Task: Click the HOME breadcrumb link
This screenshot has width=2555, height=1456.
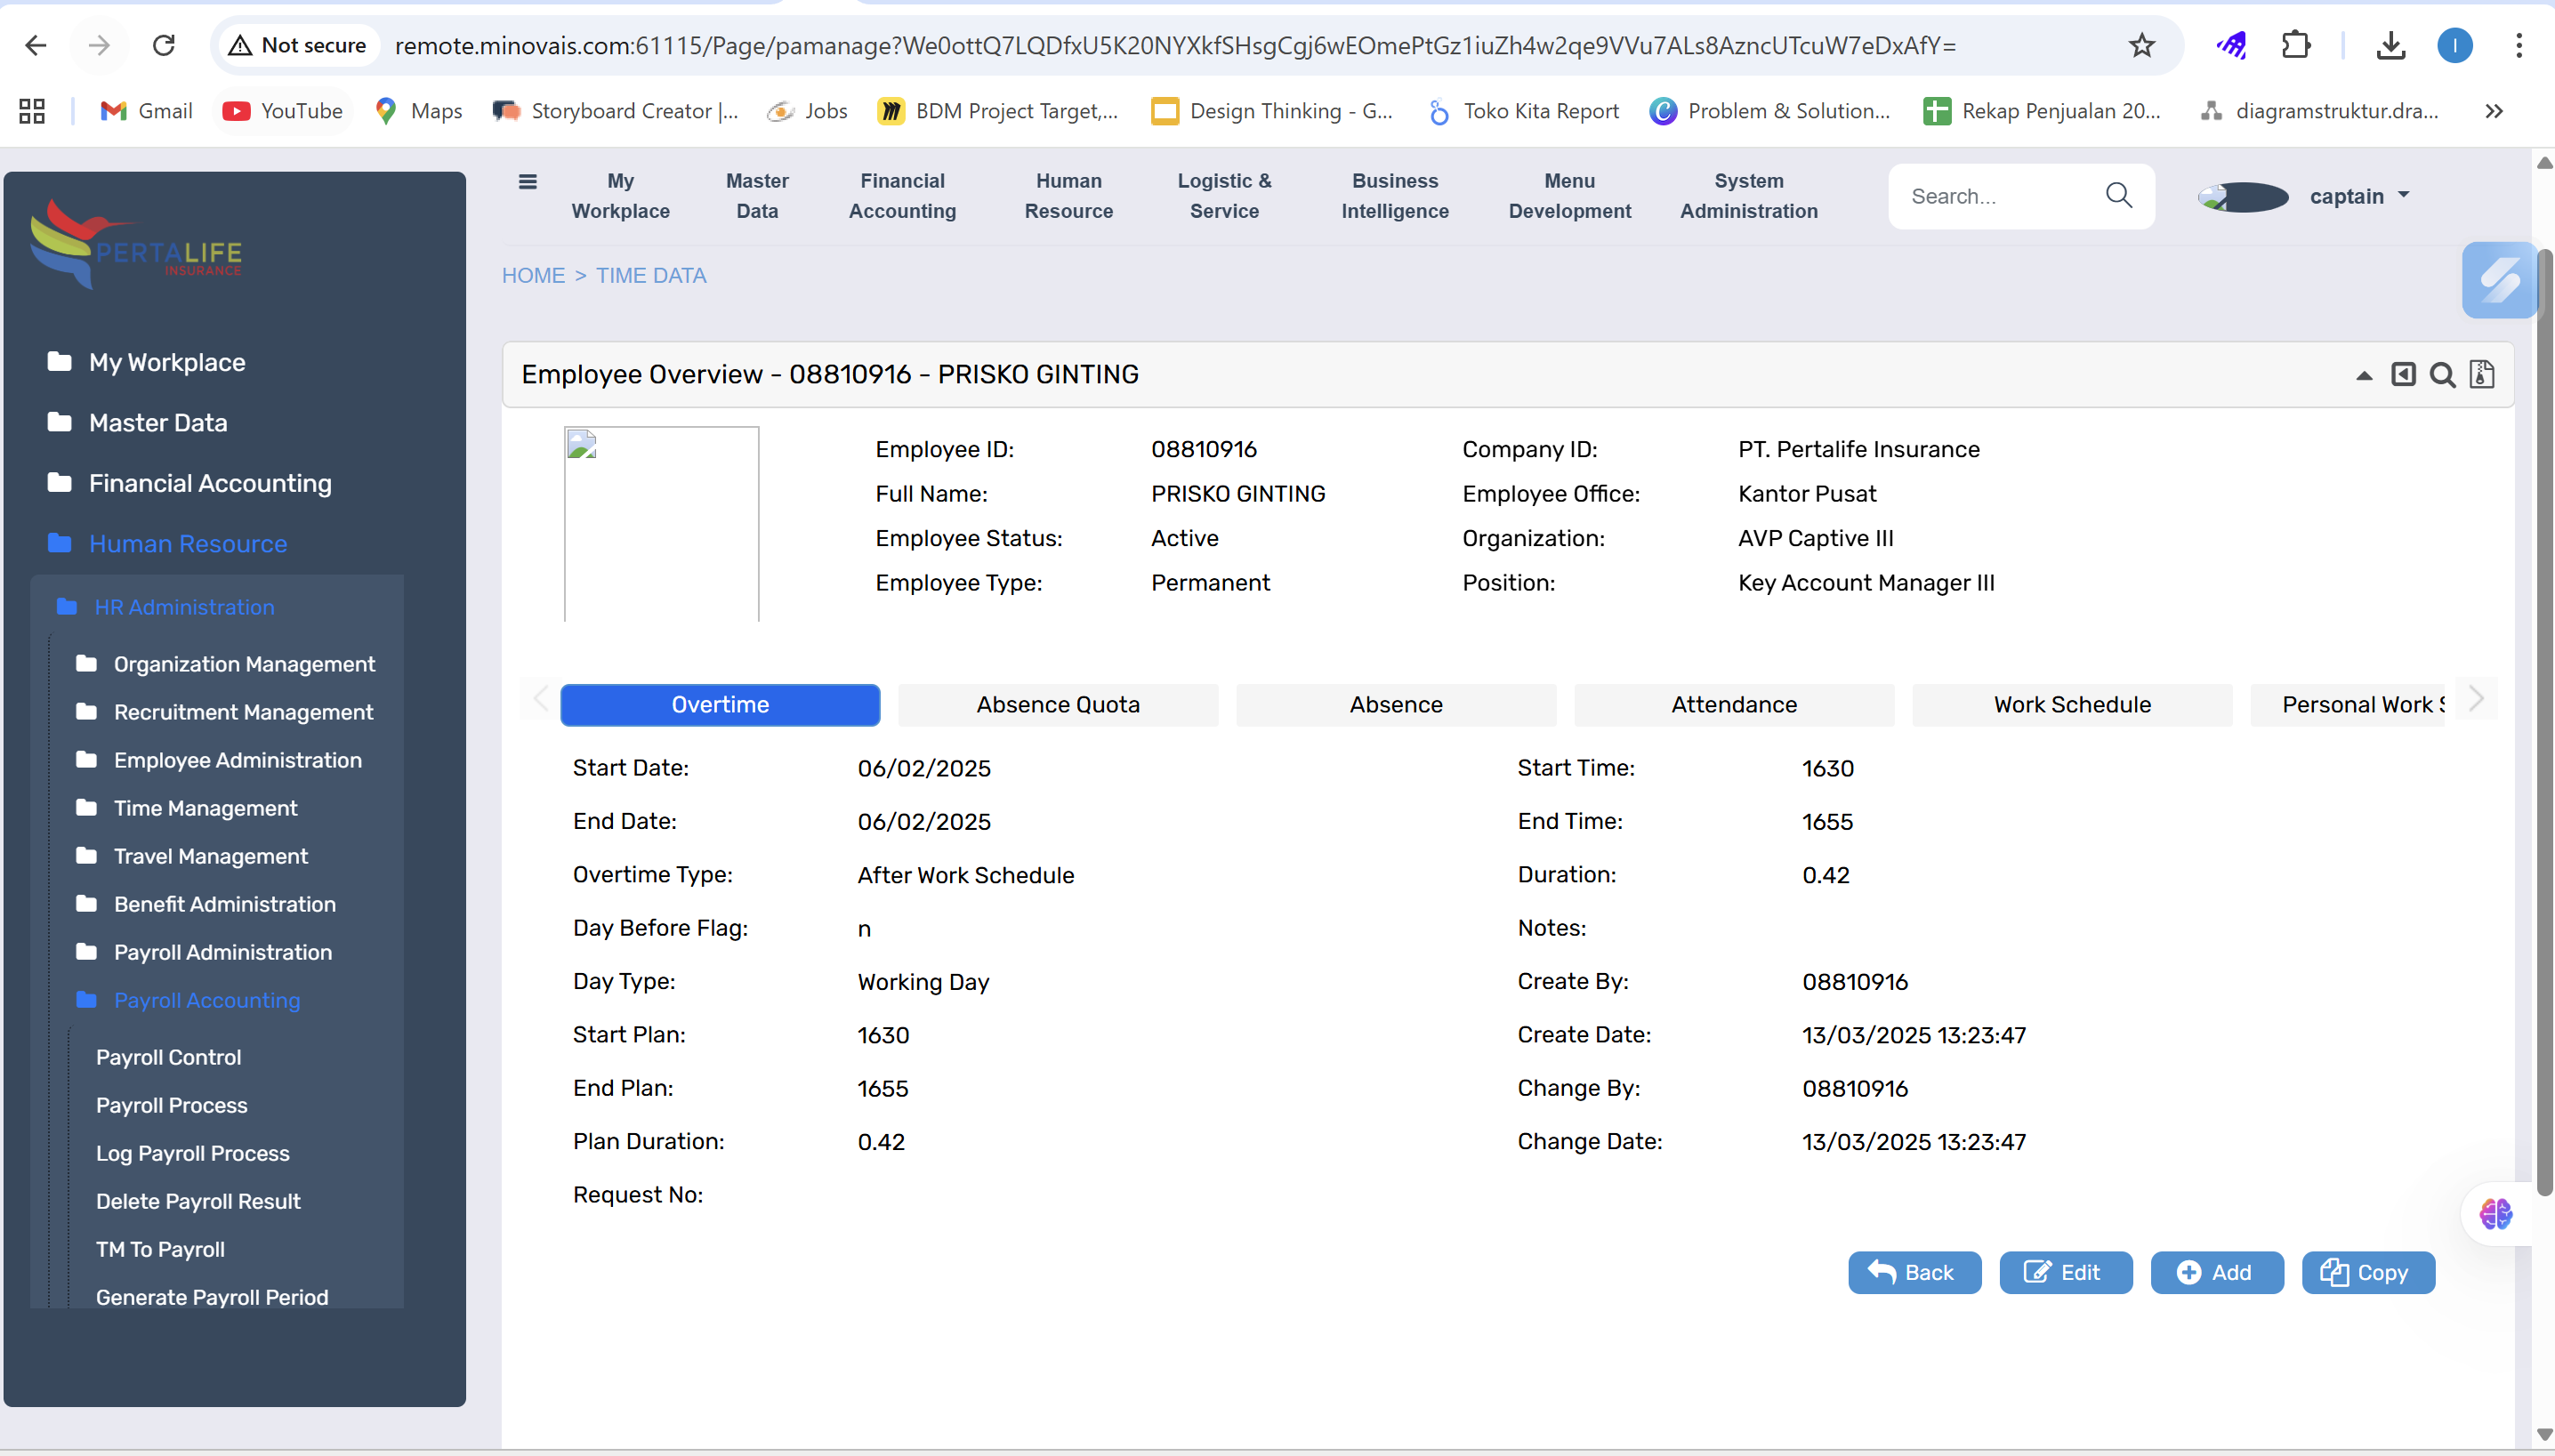Action: click(x=533, y=275)
